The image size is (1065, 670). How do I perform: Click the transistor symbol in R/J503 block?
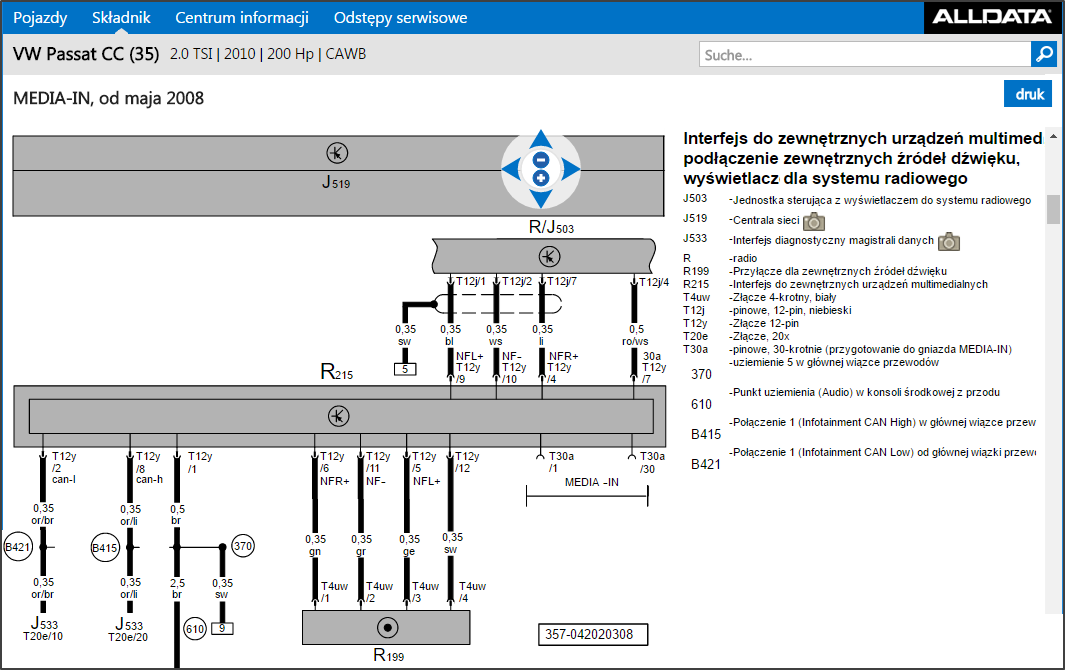(x=549, y=256)
